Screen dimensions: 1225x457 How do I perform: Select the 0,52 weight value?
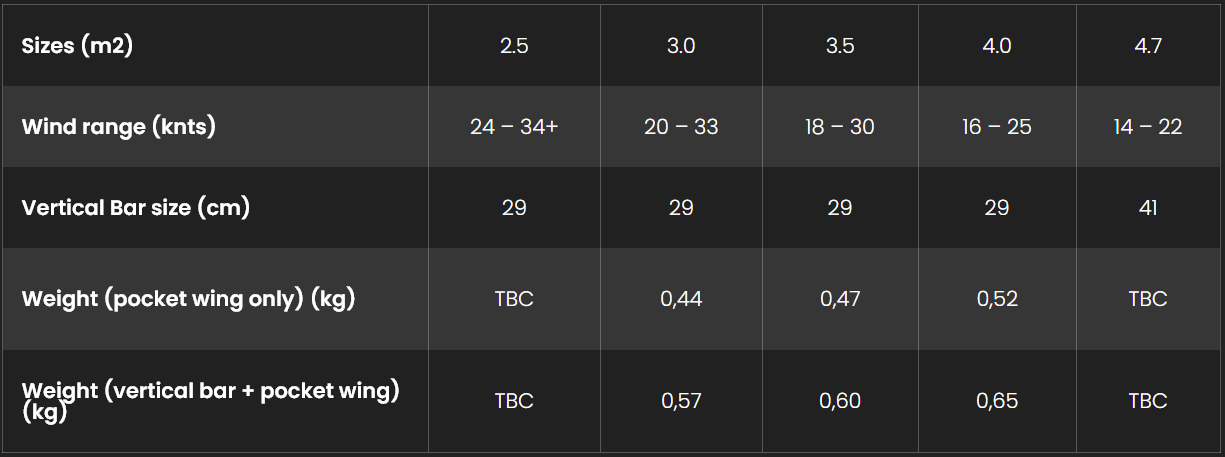coord(997,299)
